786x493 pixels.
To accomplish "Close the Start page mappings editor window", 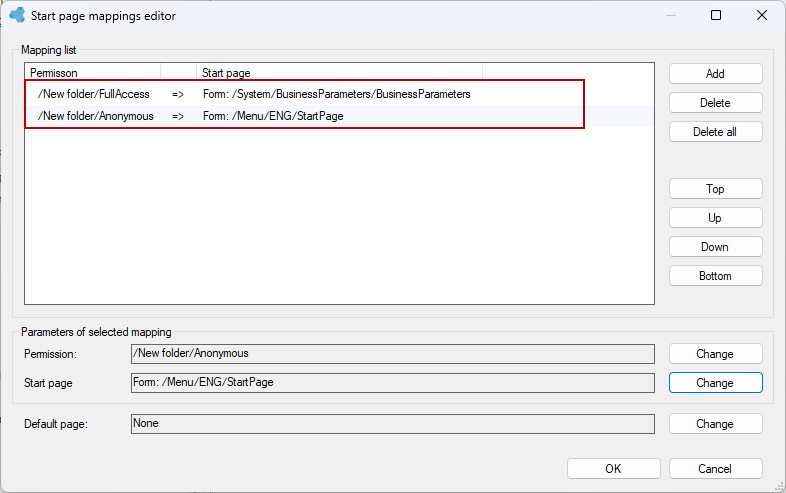I will [x=762, y=16].
